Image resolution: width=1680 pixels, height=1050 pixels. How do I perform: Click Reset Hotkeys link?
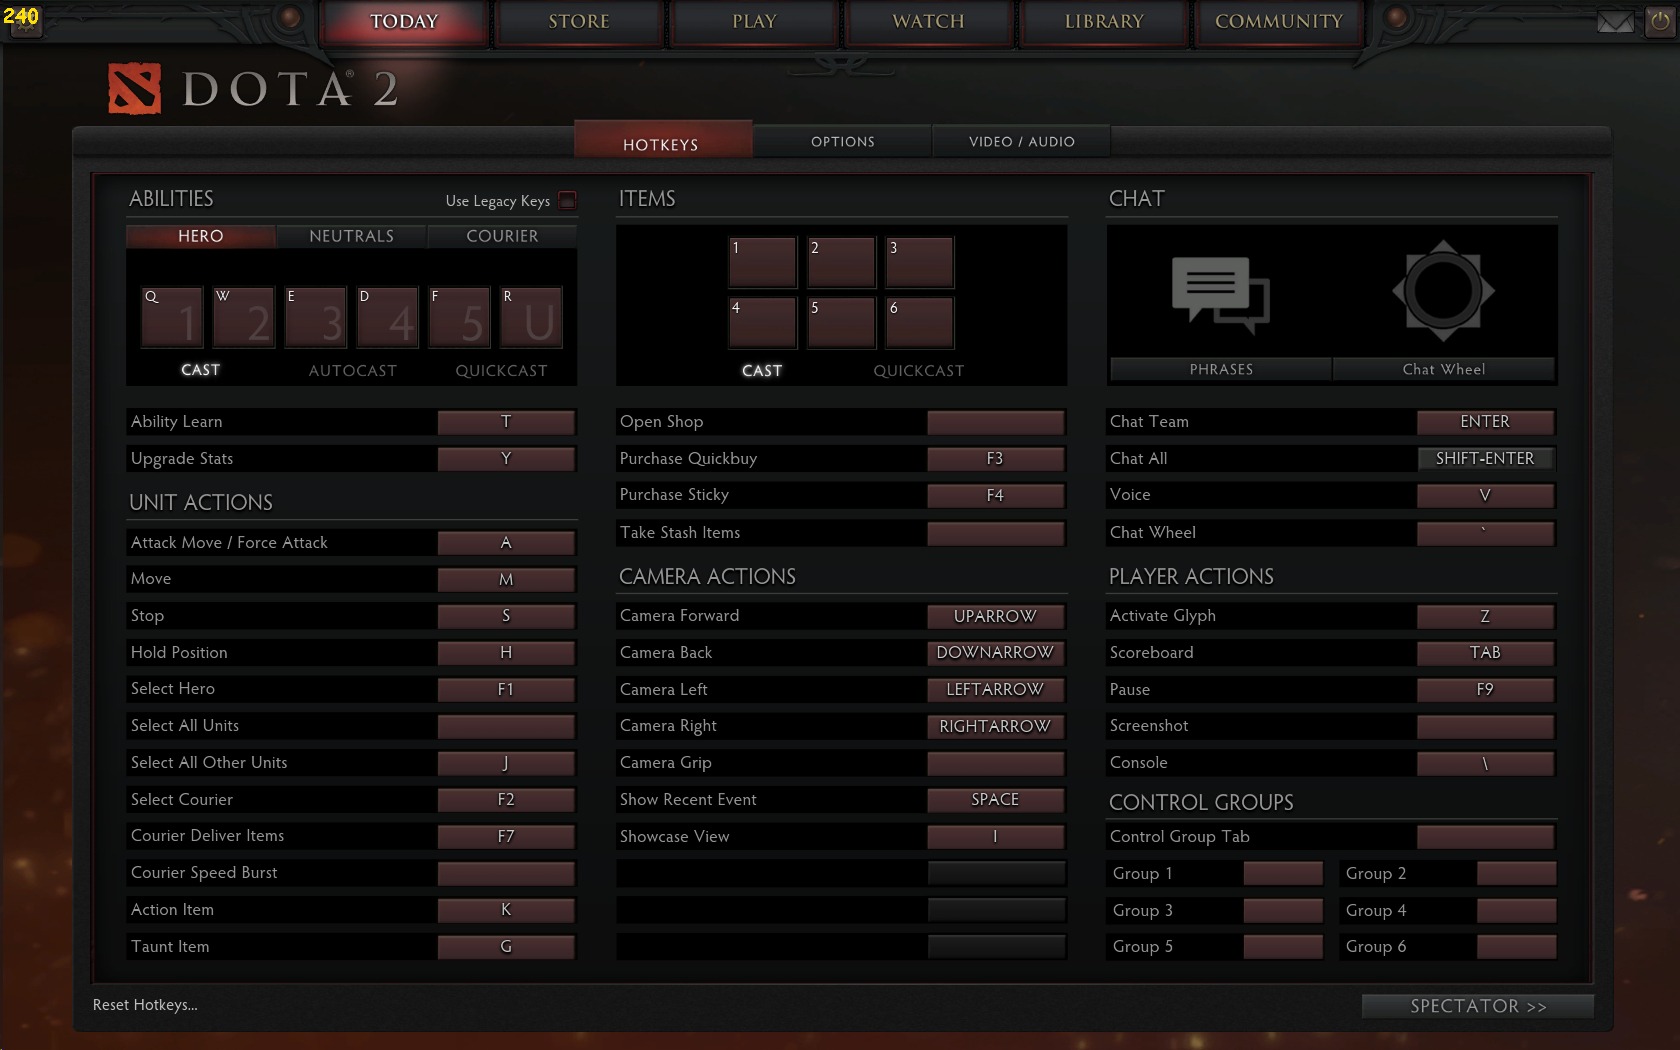pos(145,1005)
